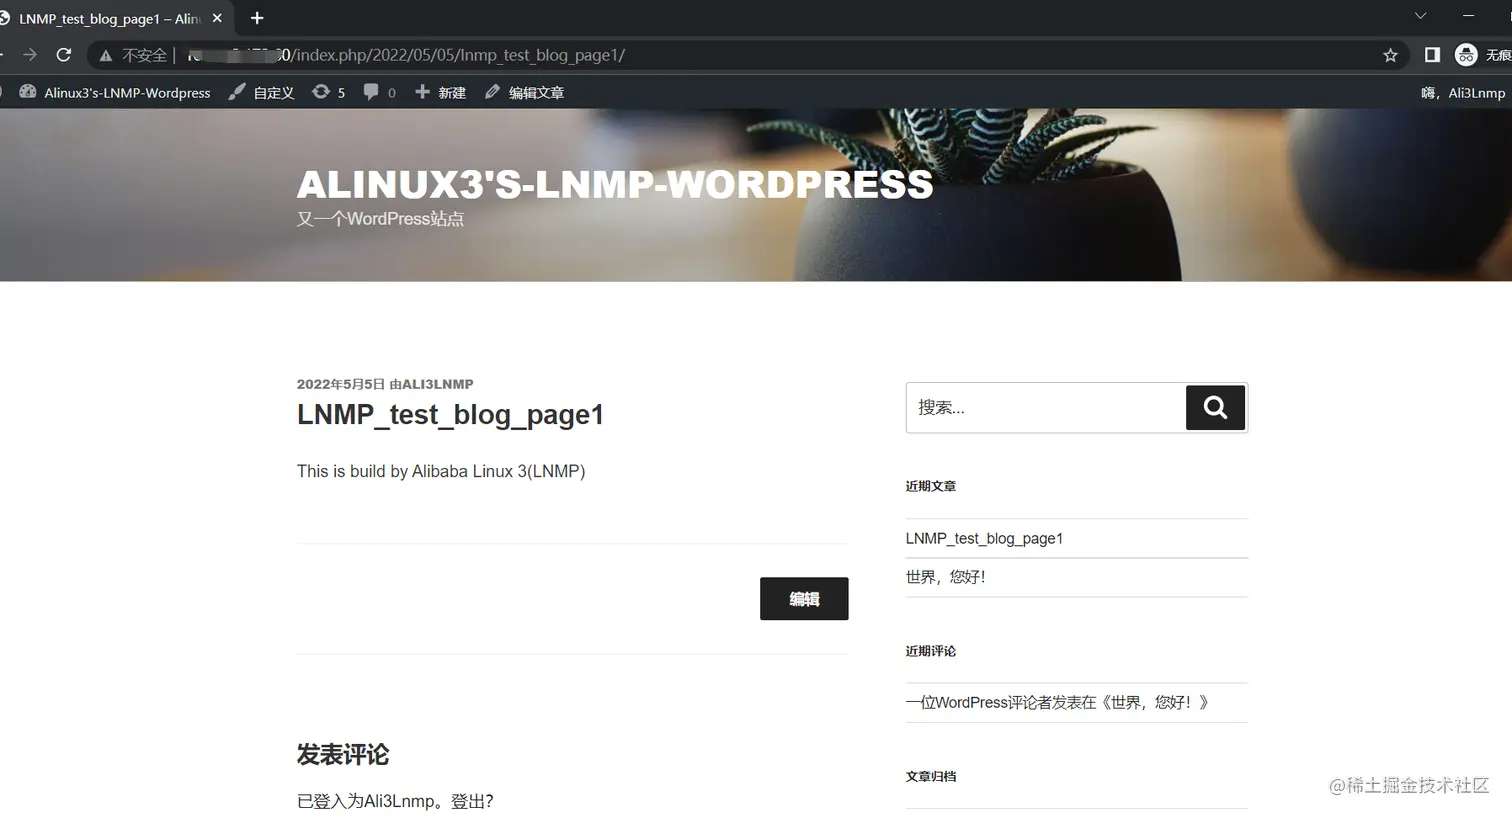Open the 自定义 customize menu item
This screenshot has width=1512, height=818.
(x=261, y=92)
